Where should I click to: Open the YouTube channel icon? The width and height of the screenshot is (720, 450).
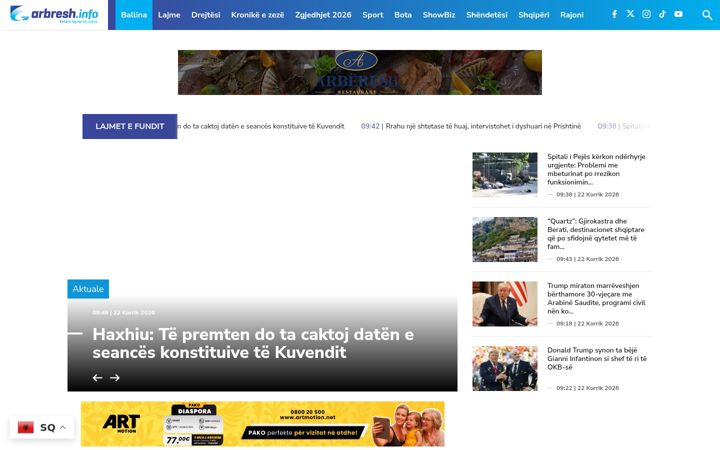coord(678,14)
